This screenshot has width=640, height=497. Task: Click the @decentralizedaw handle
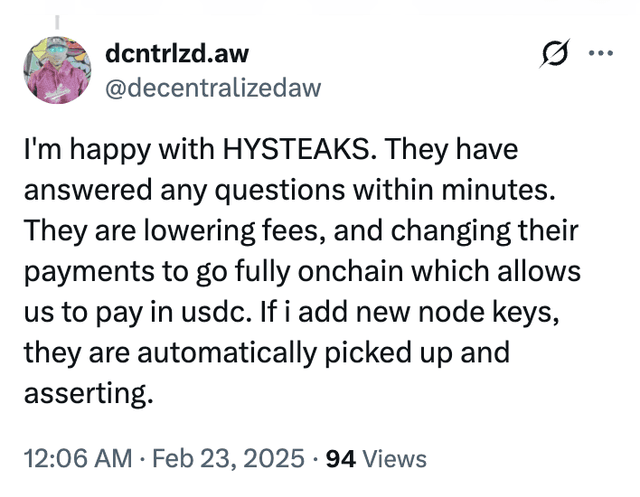[x=213, y=88]
